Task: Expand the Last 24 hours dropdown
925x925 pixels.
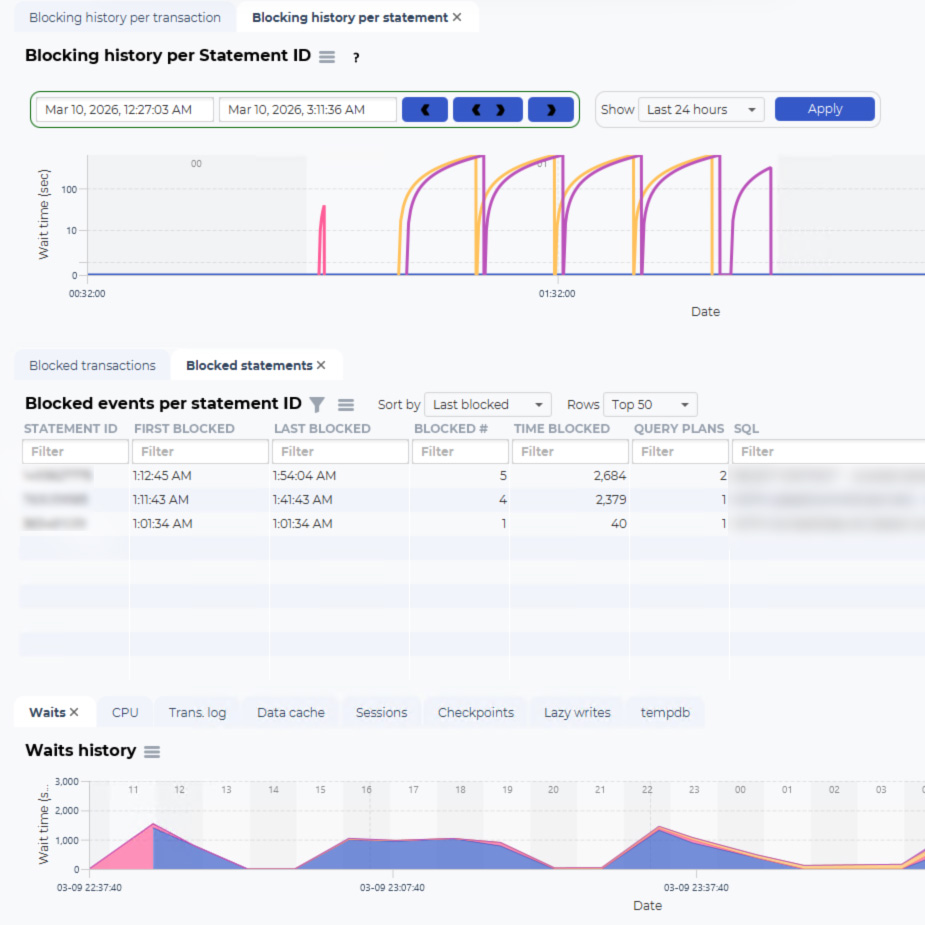Action: tap(700, 110)
